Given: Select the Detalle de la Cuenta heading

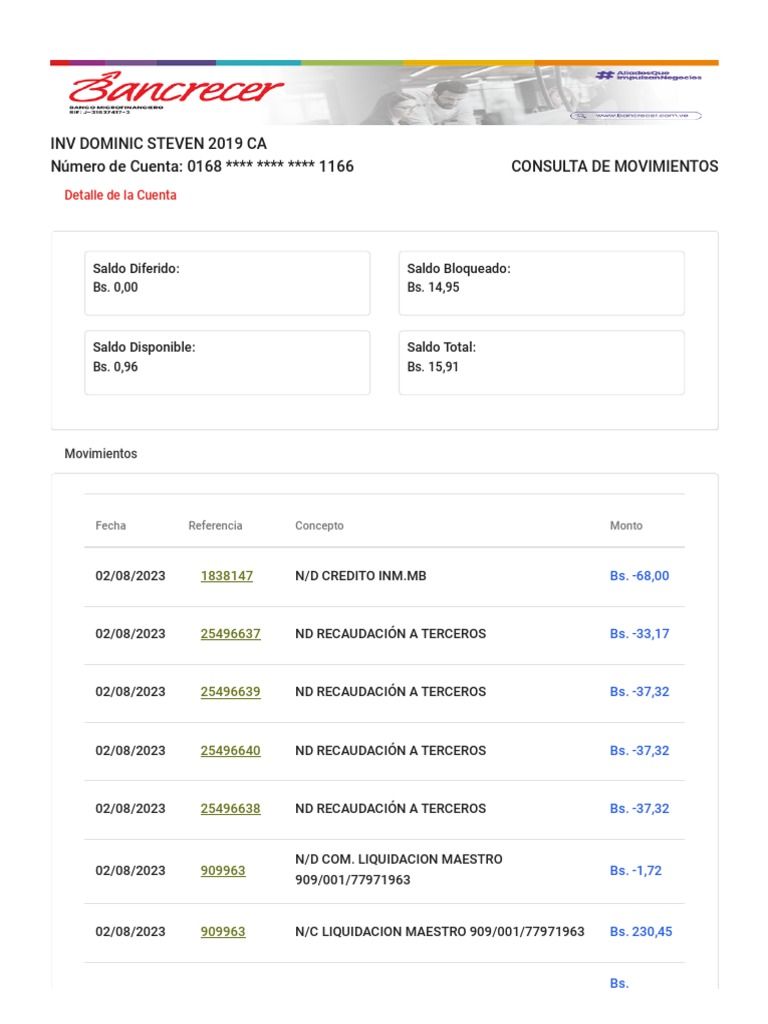Looking at the screenshot, I should (120, 195).
